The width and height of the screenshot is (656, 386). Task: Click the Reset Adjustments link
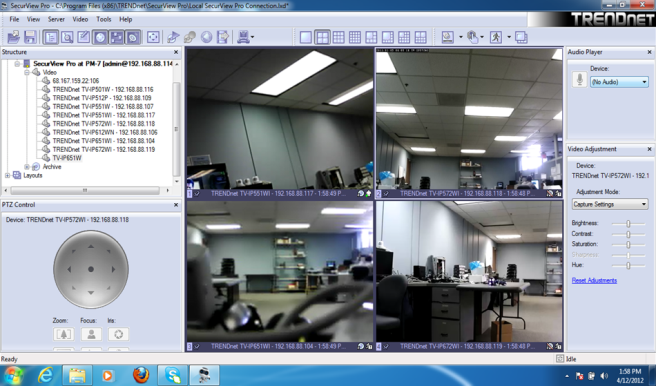[594, 280]
